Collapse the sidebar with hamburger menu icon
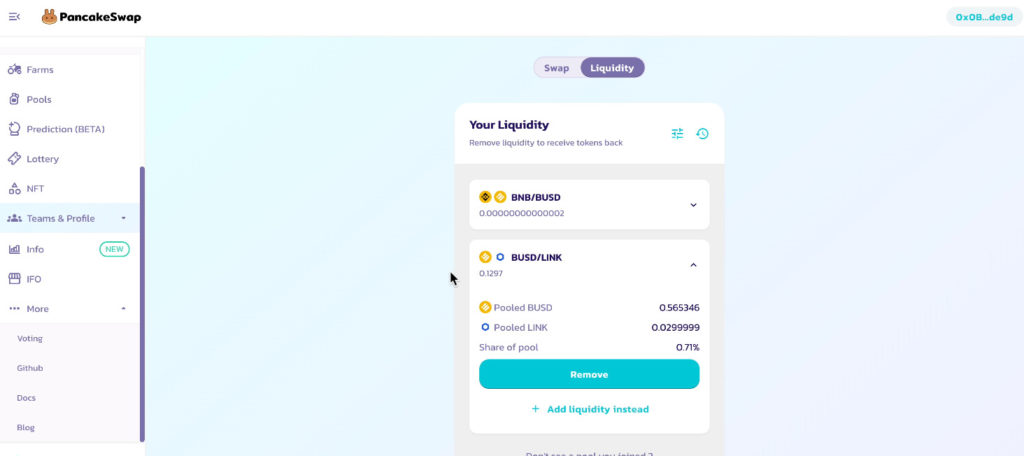Screen dimensions: 1024x456 tap(14, 17)
